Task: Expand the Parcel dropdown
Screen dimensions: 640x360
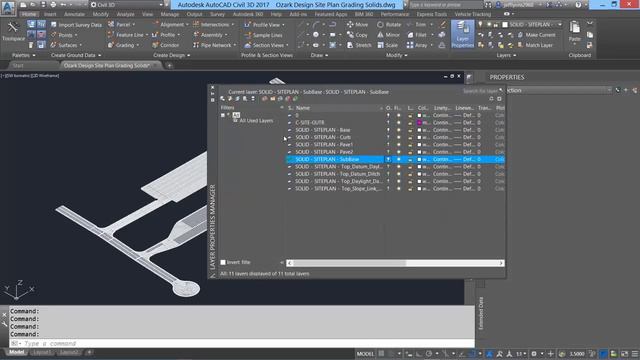Action: point(134,25)
